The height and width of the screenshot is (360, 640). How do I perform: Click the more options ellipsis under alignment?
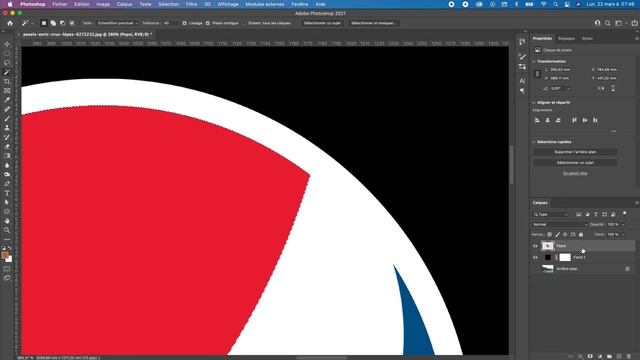[x=613, y=131]
